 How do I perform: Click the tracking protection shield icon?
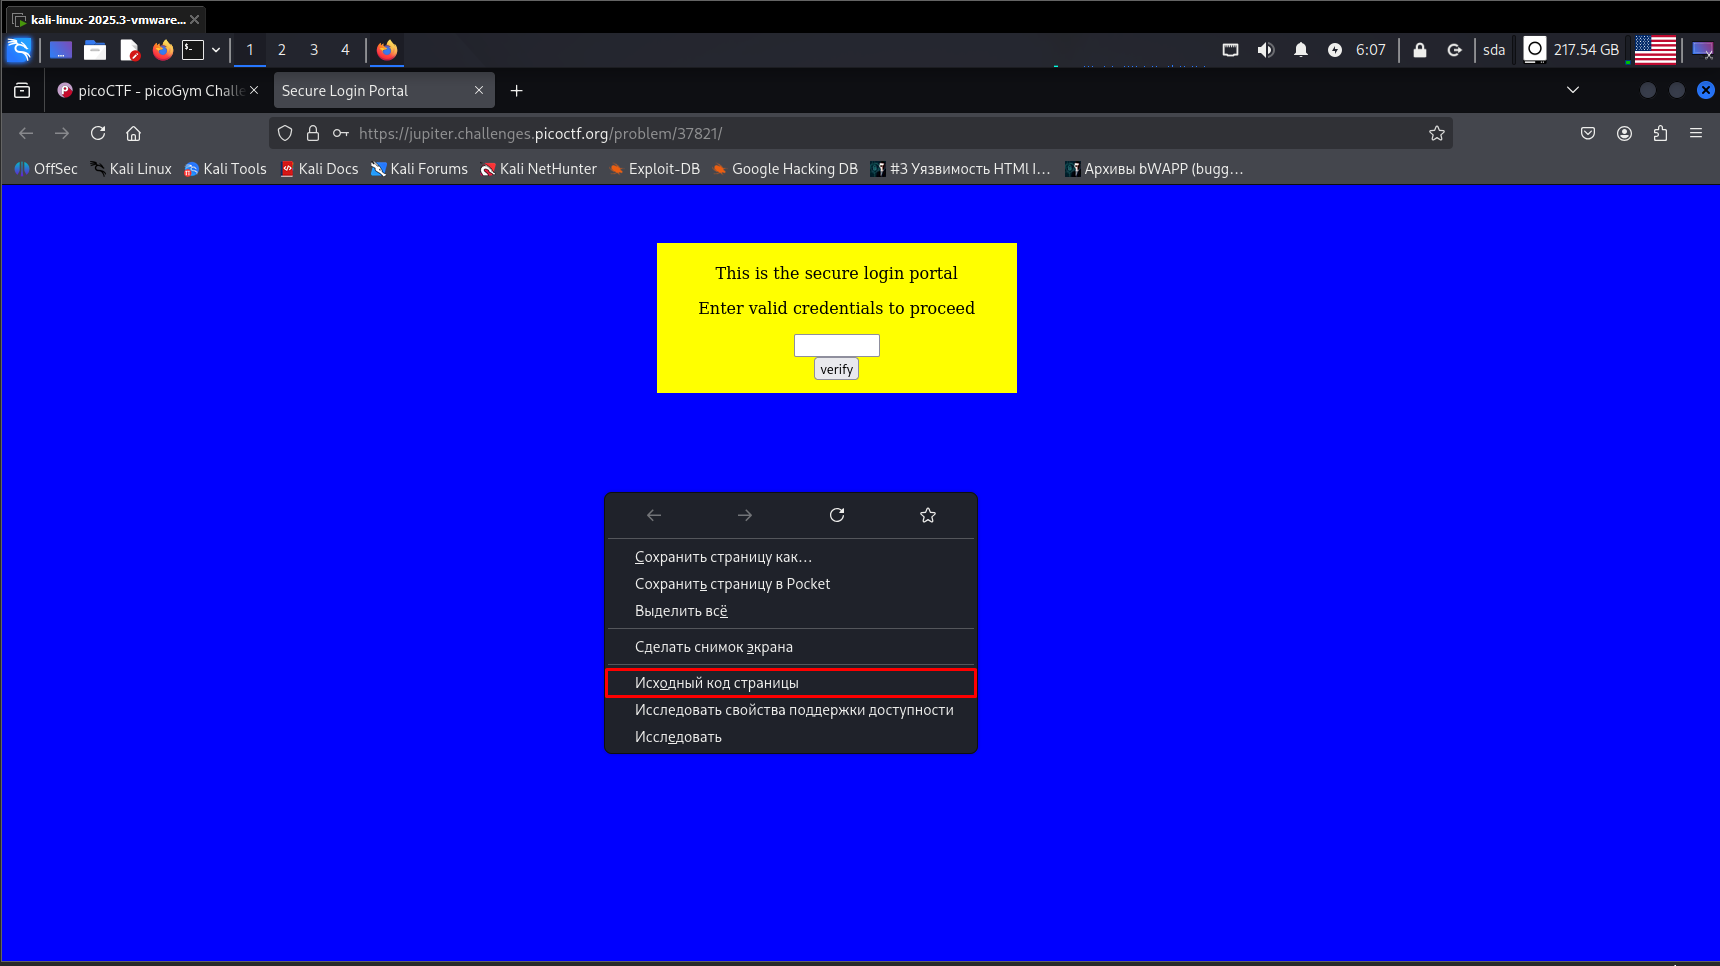(x=285, y=133)
